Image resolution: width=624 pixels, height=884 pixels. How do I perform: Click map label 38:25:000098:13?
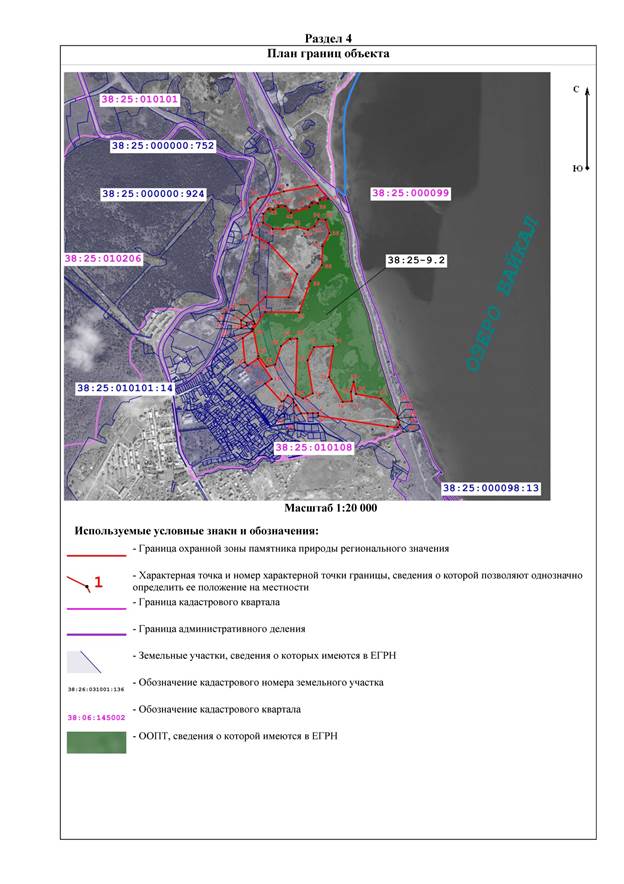click(491, 488)
